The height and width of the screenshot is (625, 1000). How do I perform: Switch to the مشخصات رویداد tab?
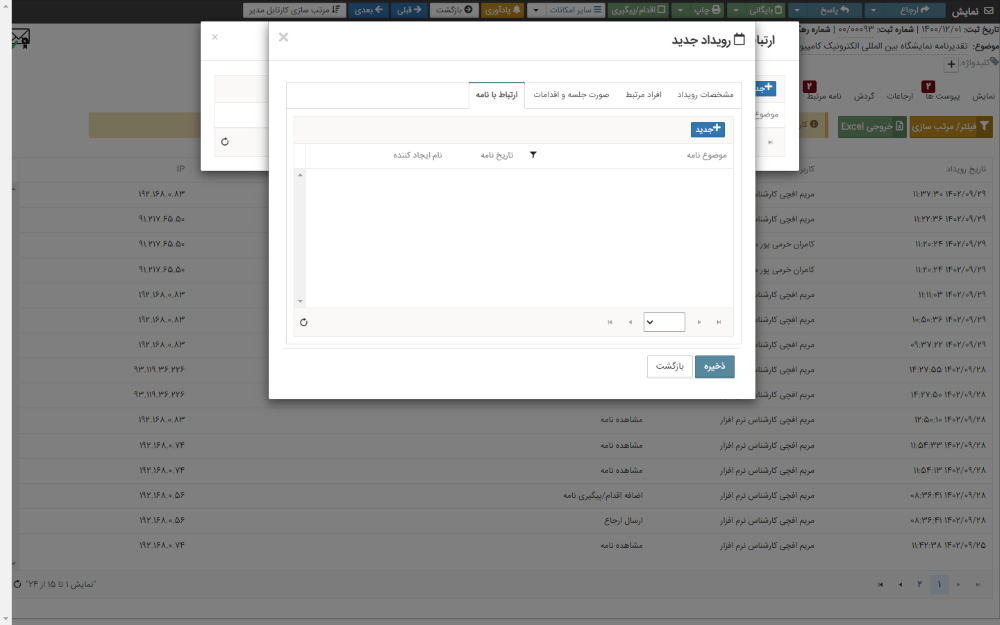[707, 92]
